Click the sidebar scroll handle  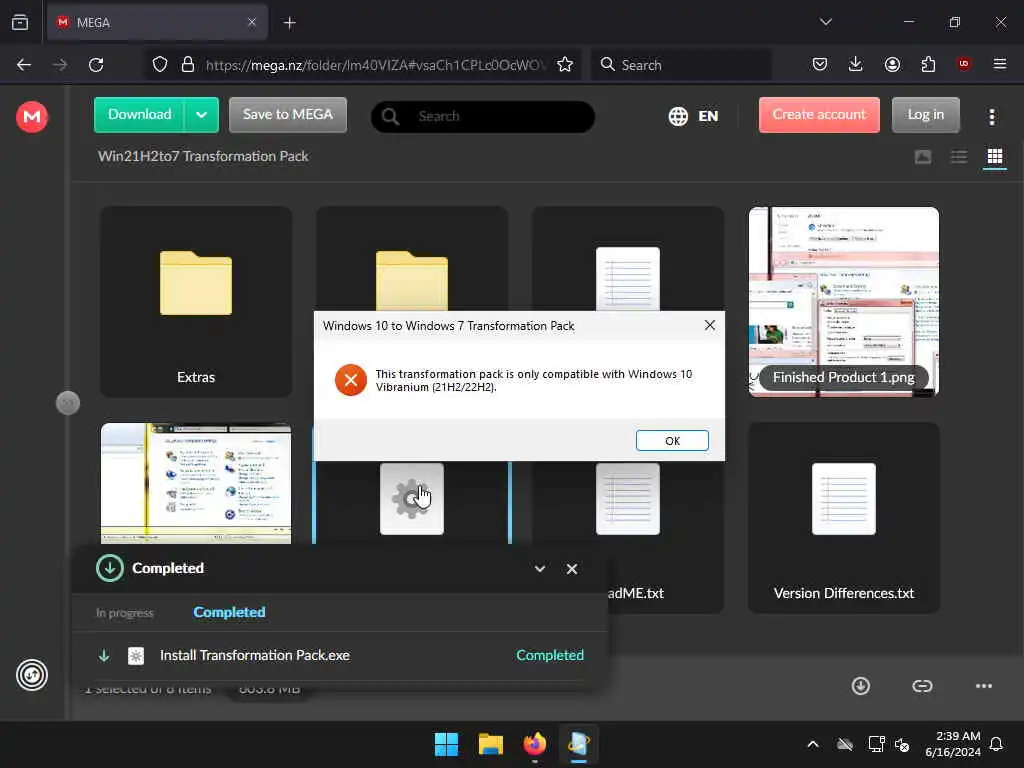[68, 403]
